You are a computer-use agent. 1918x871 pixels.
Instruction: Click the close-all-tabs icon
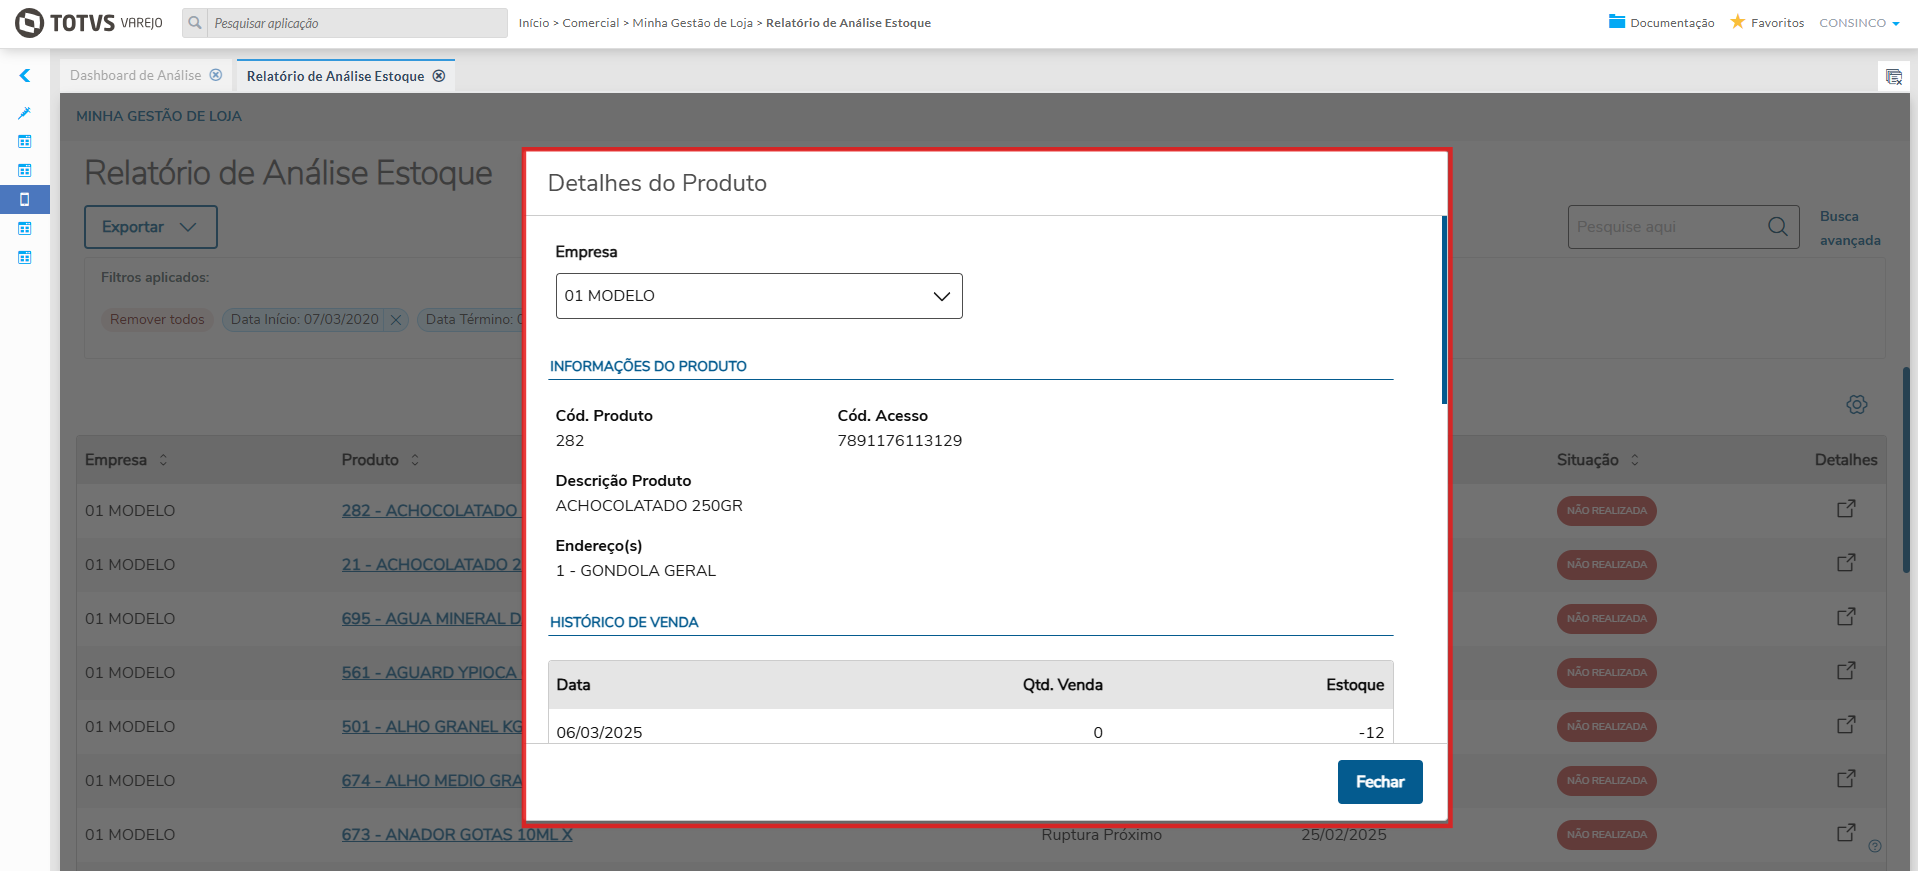[x=1893, y=77]
